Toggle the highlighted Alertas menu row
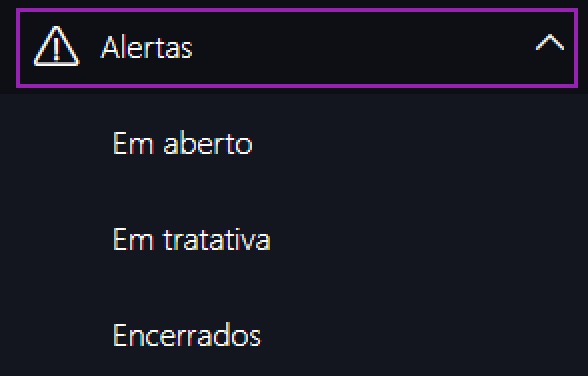 tap(297, 48)
